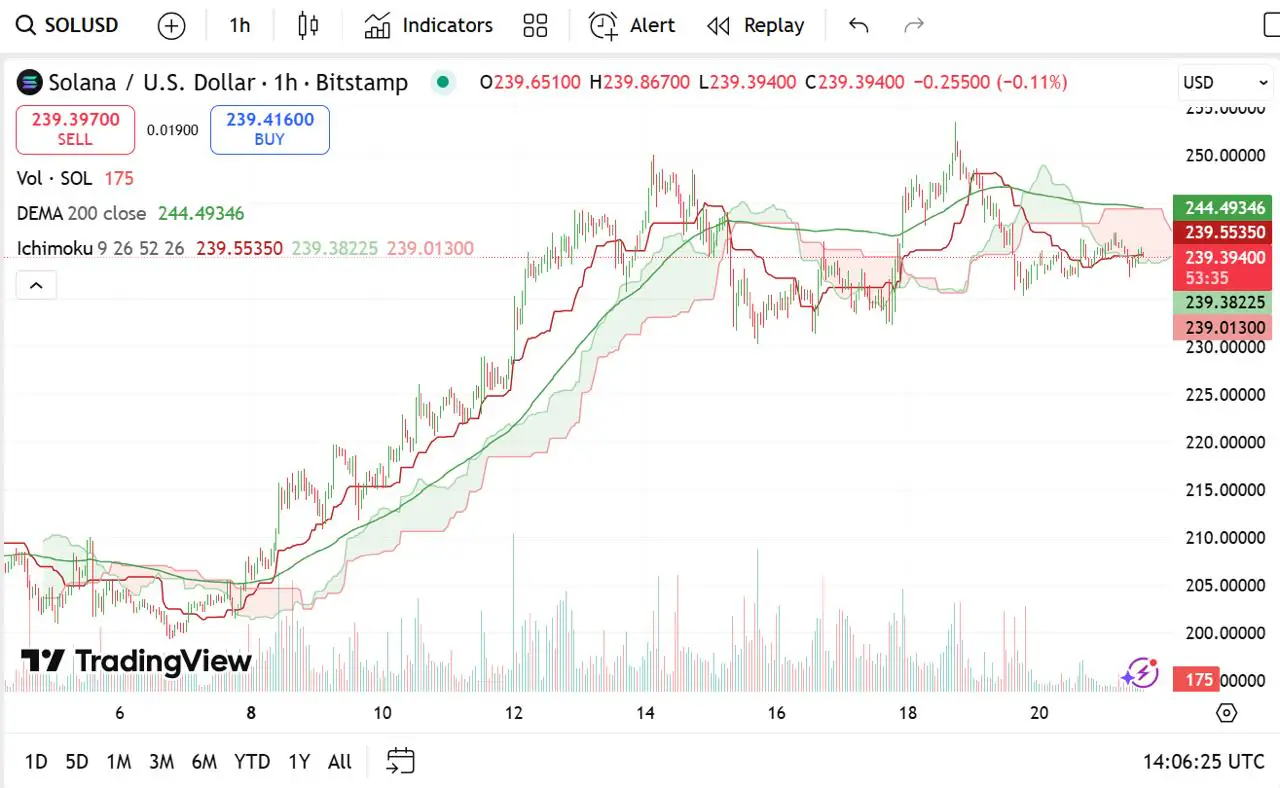1280x788 pixels.
Task: Select the DEMA 200 close indicator legend
Action: click(x=81, y=213)
